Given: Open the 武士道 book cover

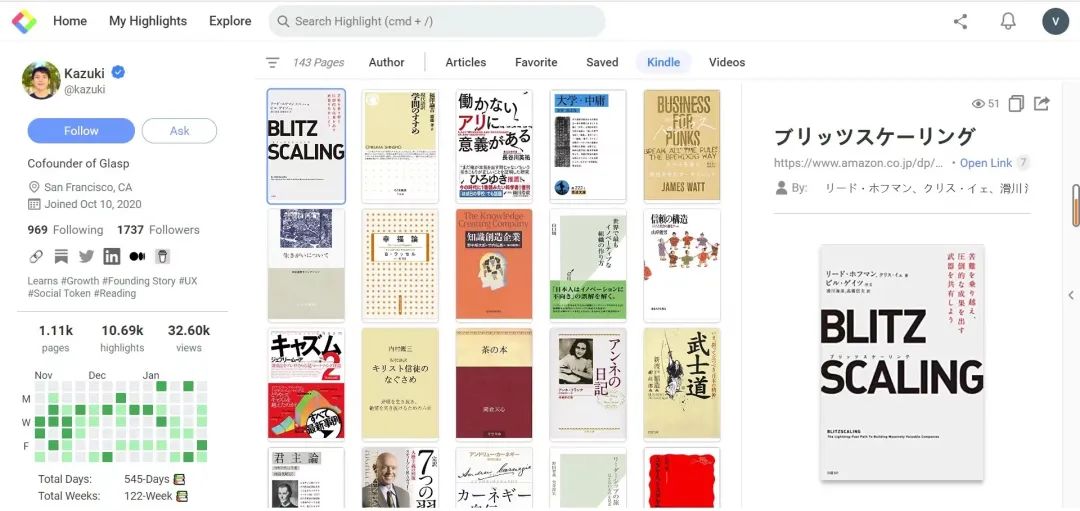Looking at the screenshot, I should point(682,384).
